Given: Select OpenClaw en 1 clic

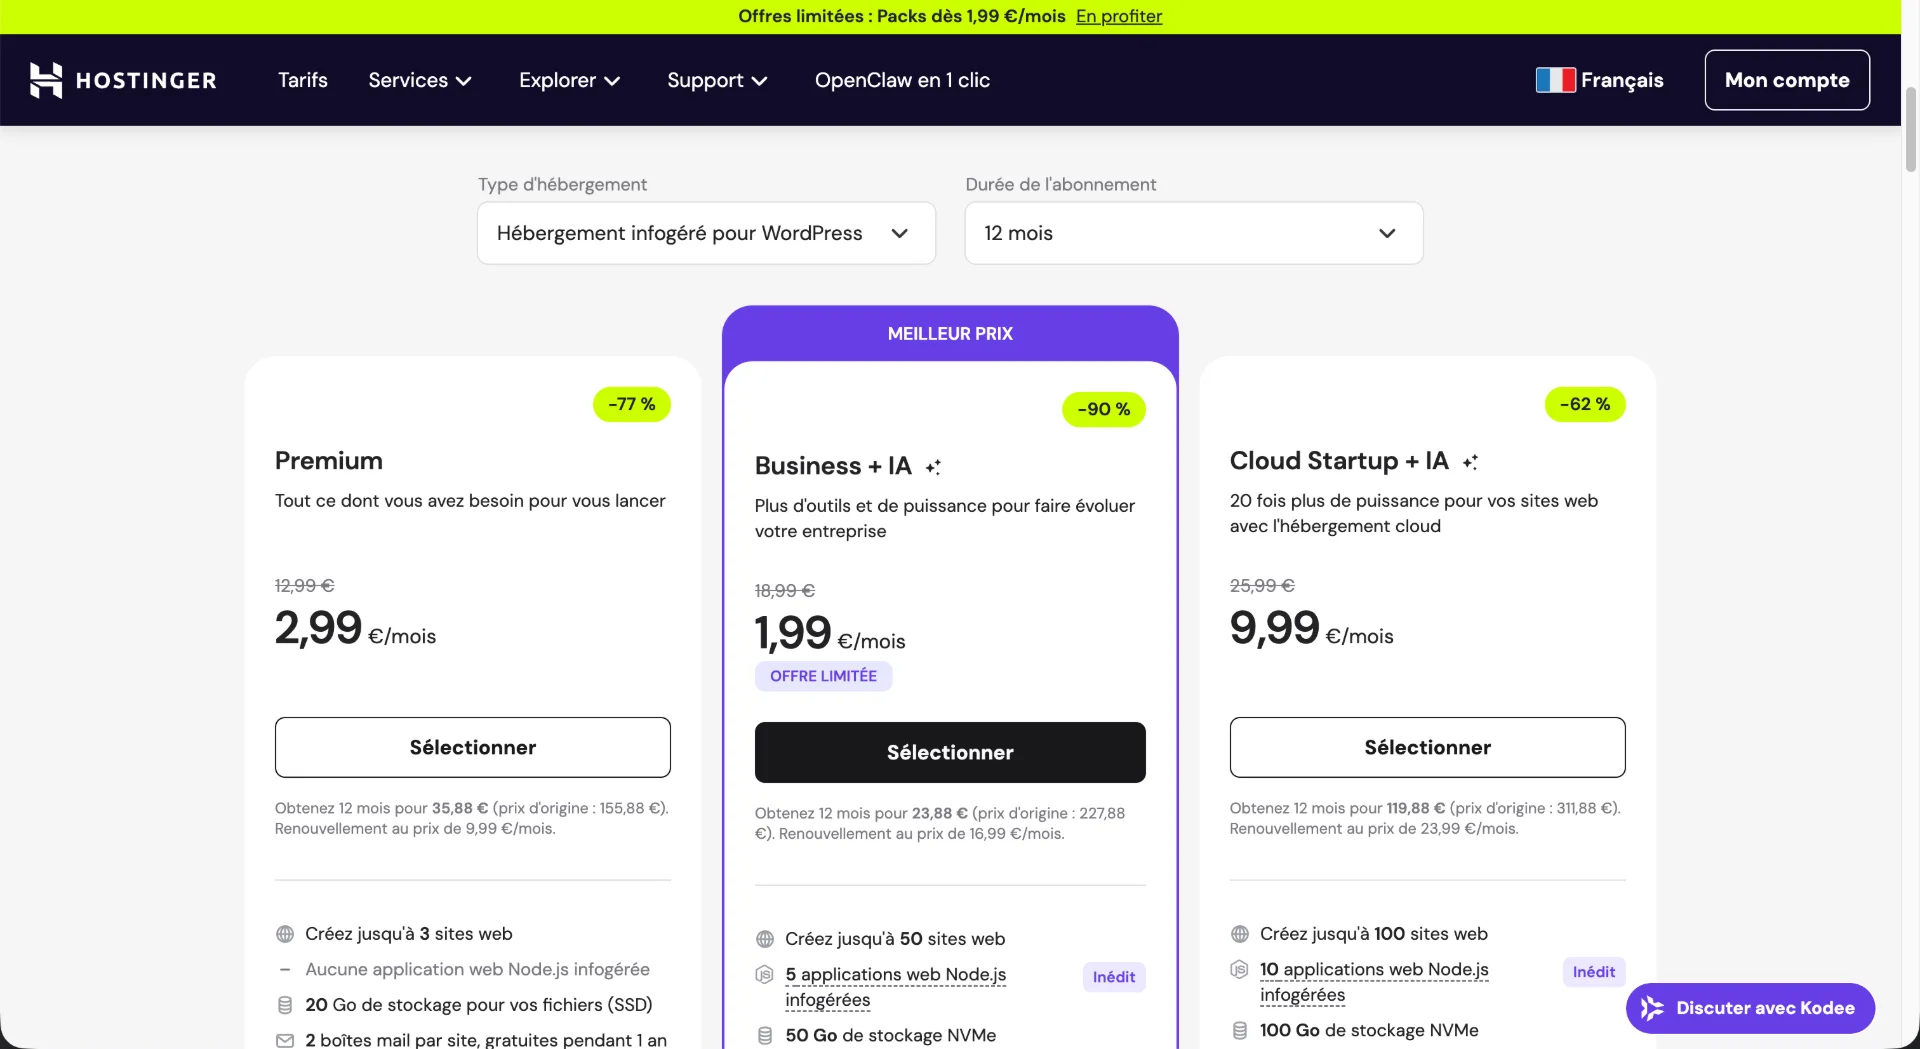Looking at the screenshot, I should coord(901,80).
